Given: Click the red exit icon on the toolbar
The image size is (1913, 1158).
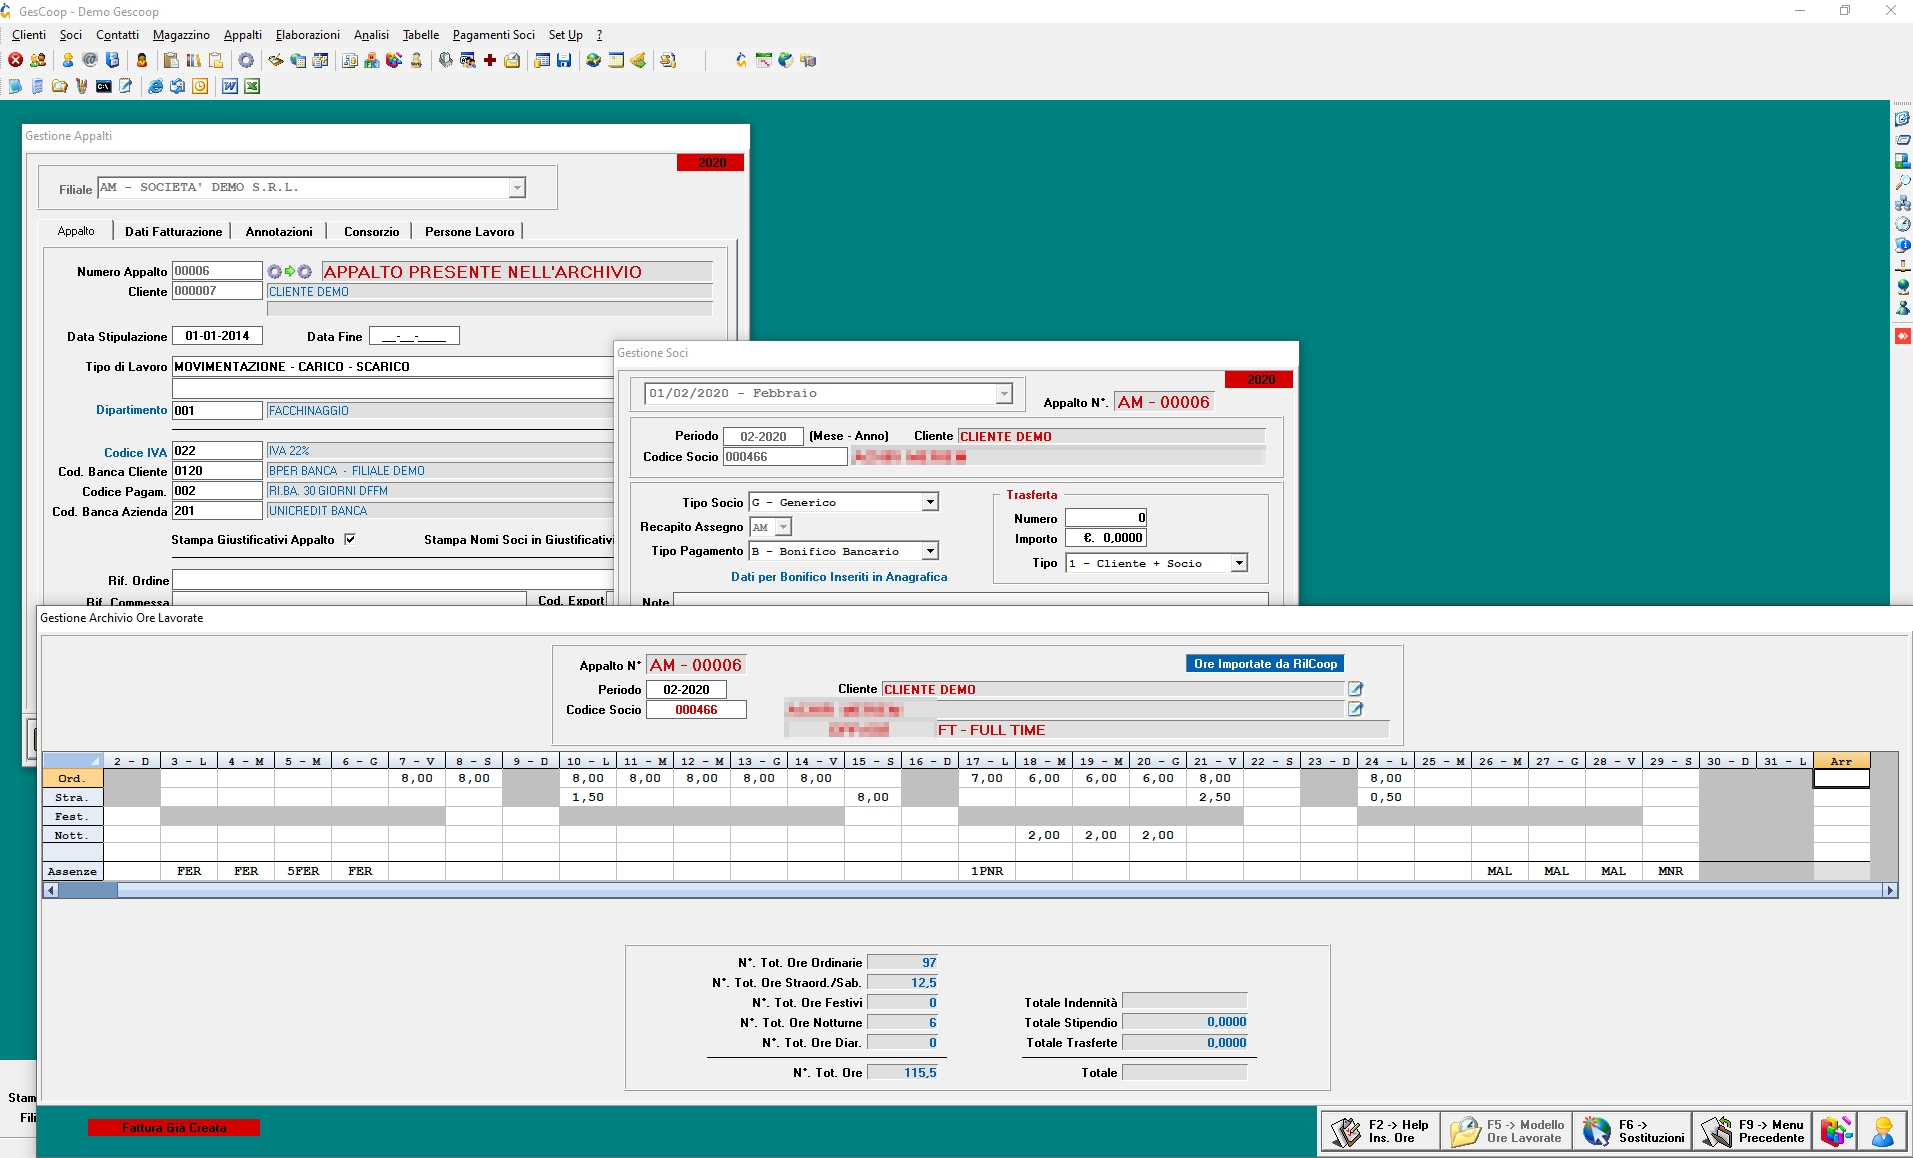Looking at the screenshot, I should [x=15, y=60].
